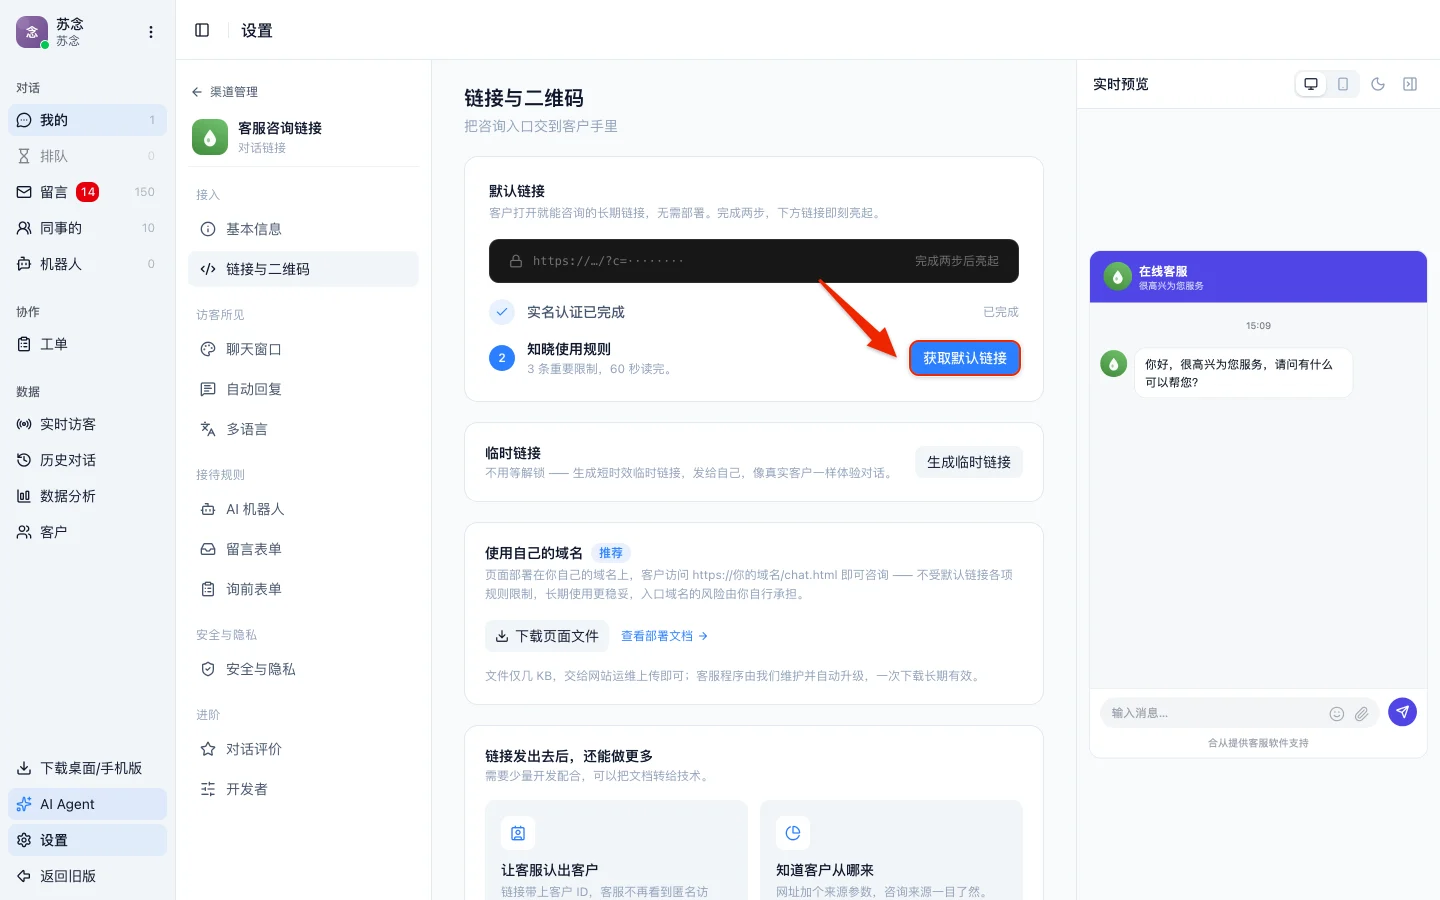Click send button in preview chat
The width and height of the screenshot is (1440, 900).
[1403, 712]
